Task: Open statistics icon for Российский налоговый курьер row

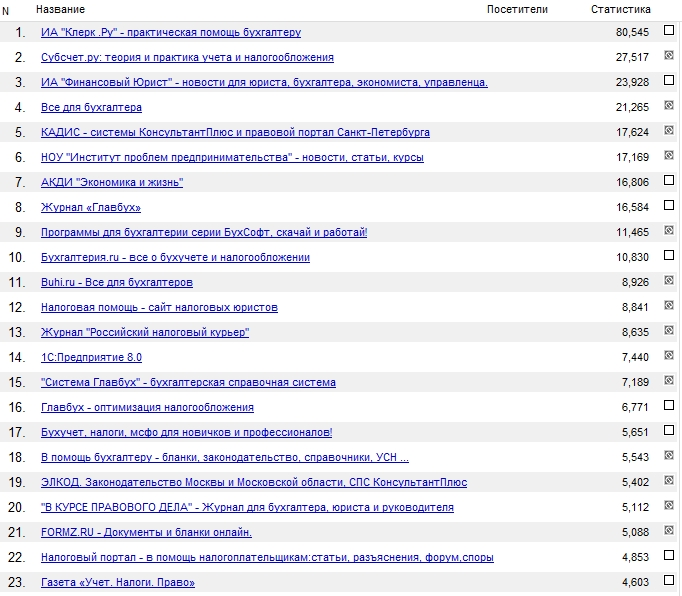Action: [669, 330]
